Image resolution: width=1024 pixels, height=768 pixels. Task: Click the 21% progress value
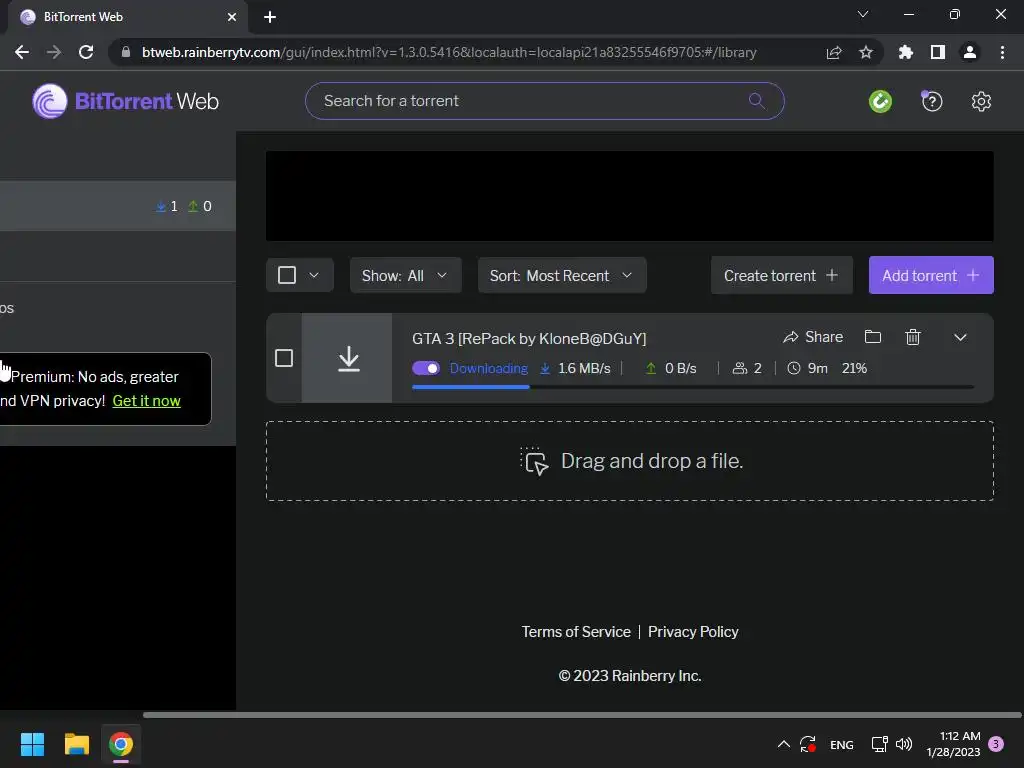(854, 368)
